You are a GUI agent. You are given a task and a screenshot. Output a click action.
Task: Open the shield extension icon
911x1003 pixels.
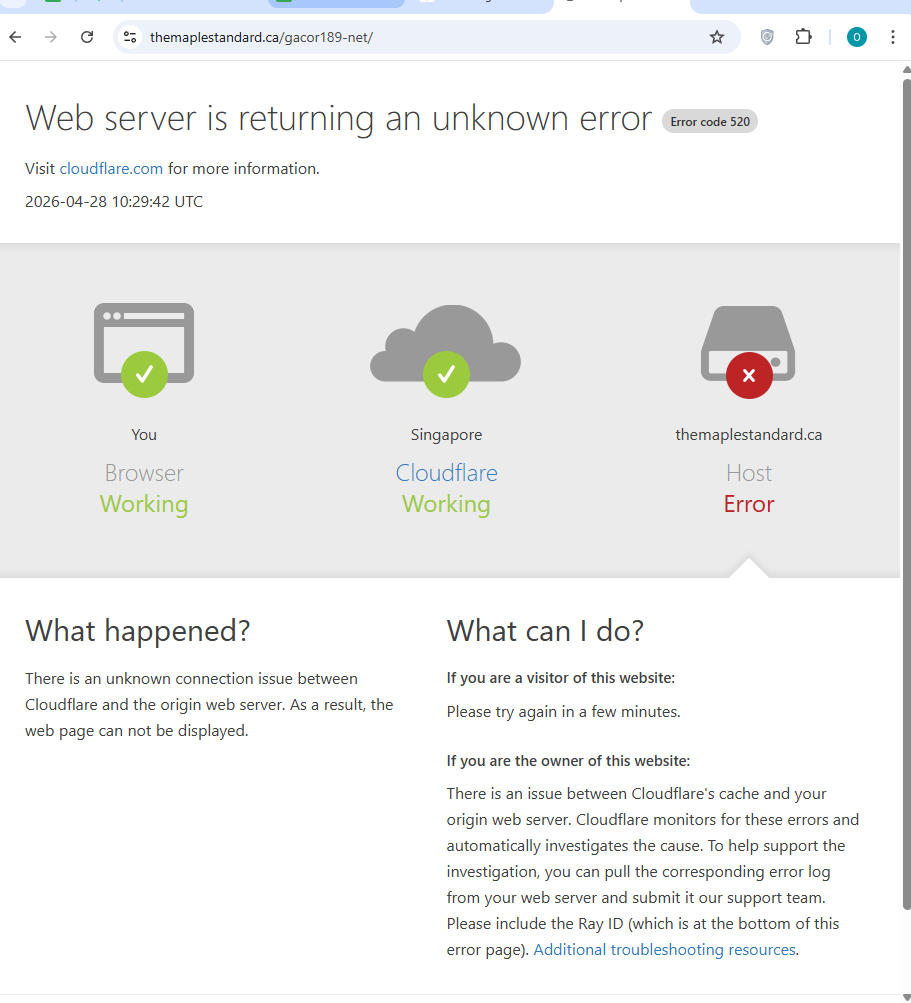pos(767,37)
